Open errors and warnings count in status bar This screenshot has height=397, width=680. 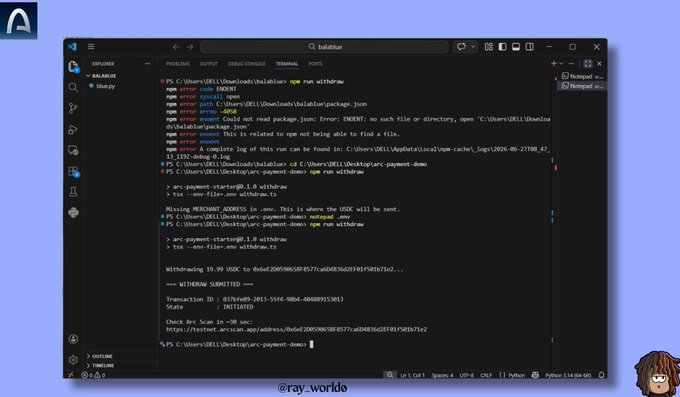[93, 375]
